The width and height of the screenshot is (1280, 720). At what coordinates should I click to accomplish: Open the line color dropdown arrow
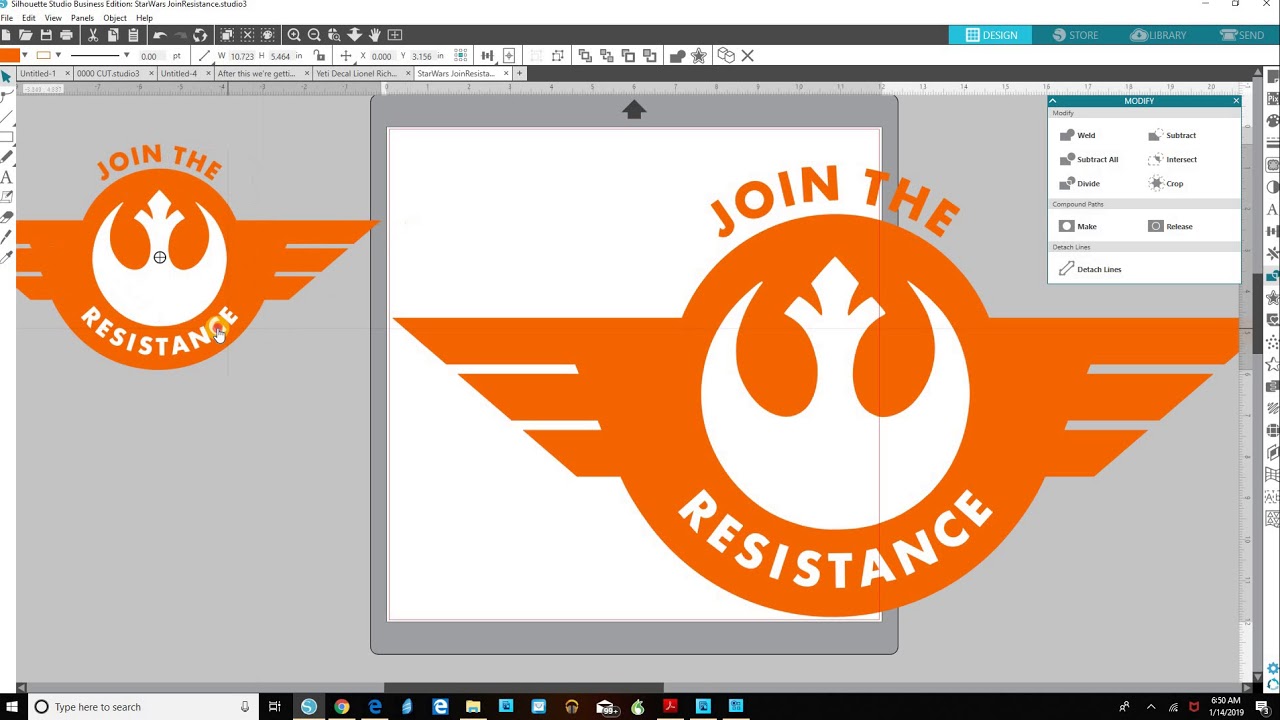[x=58, y=55]
